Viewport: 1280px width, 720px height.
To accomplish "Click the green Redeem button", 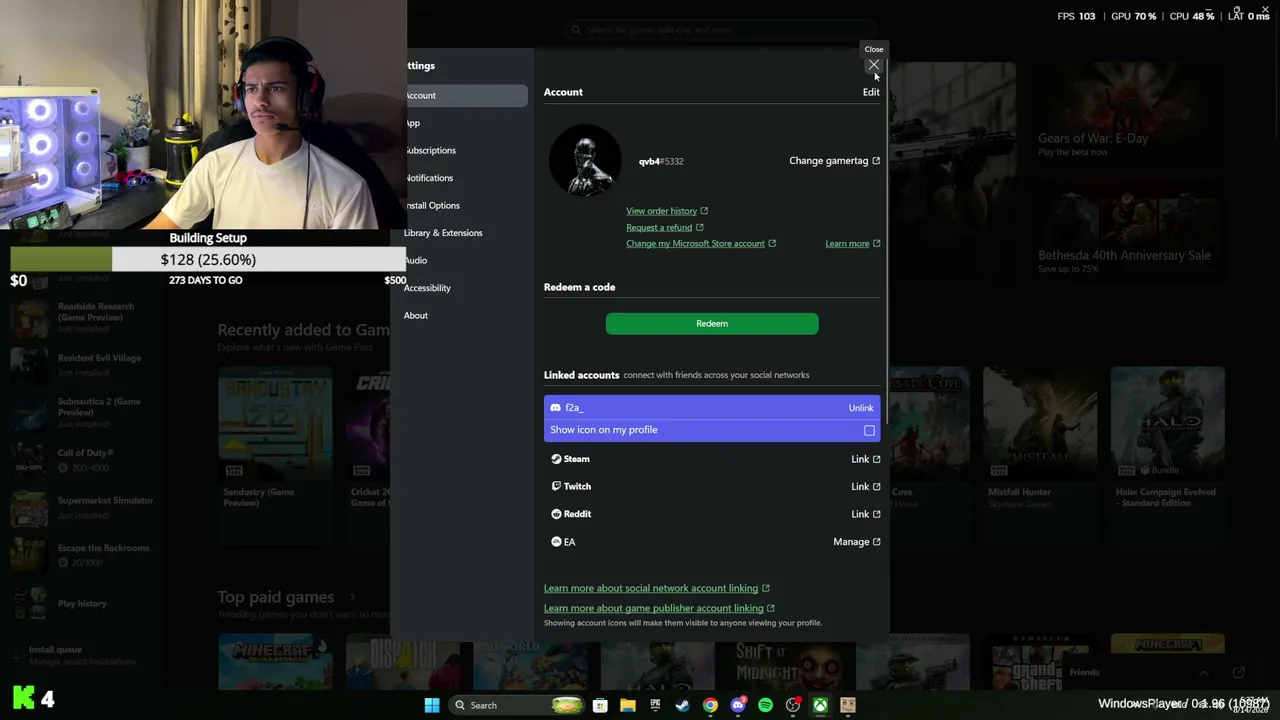I will click(712, 323).
